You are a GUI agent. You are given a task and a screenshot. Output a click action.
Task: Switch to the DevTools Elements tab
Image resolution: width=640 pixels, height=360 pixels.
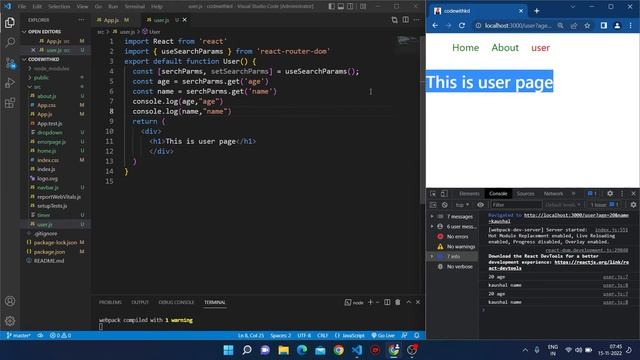pyautogui.click(x=469, y=194)
